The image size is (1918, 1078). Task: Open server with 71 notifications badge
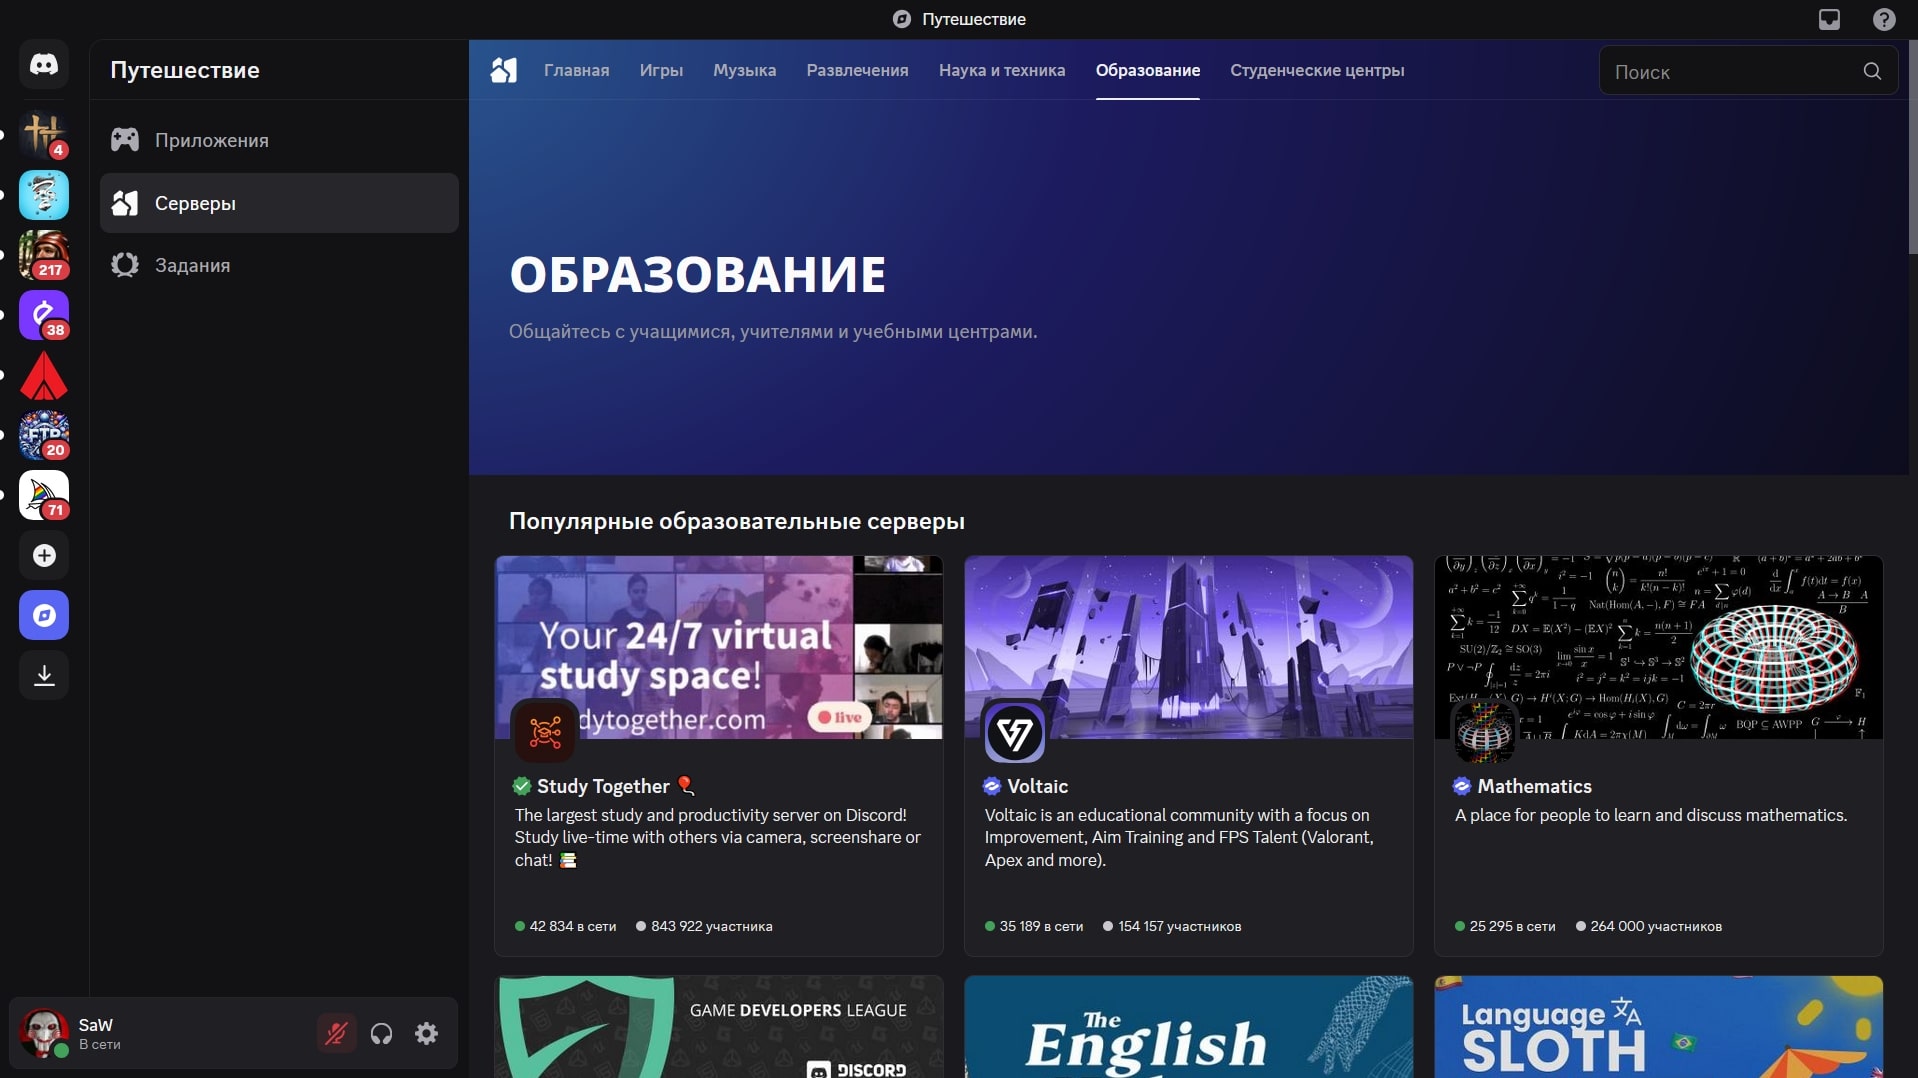44,495
